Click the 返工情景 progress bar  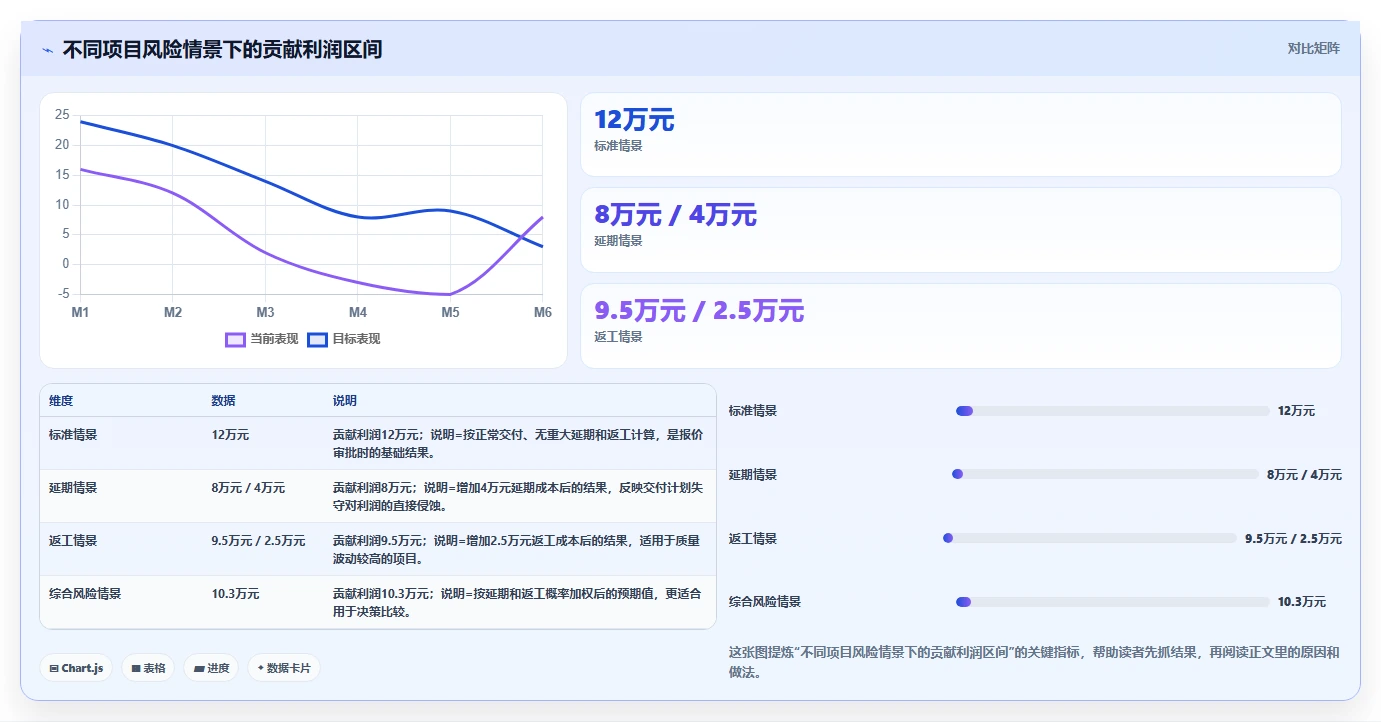[x=1090, y=538]
